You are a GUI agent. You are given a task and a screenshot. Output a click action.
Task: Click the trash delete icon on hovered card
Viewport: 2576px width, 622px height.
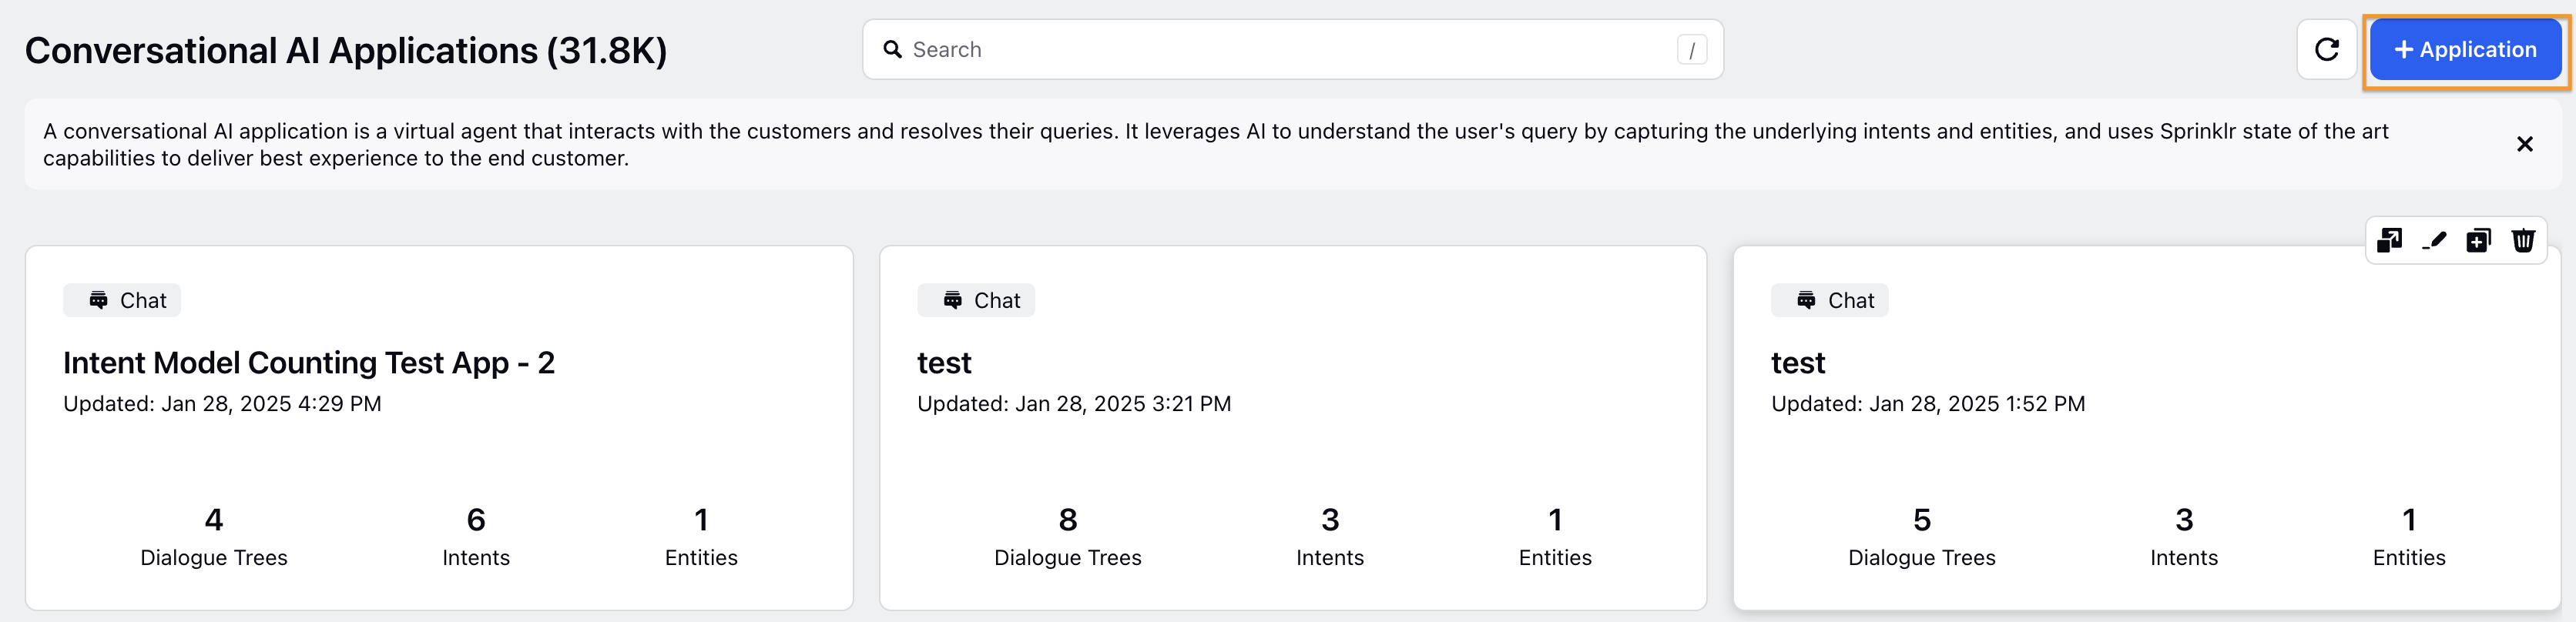2523,241
